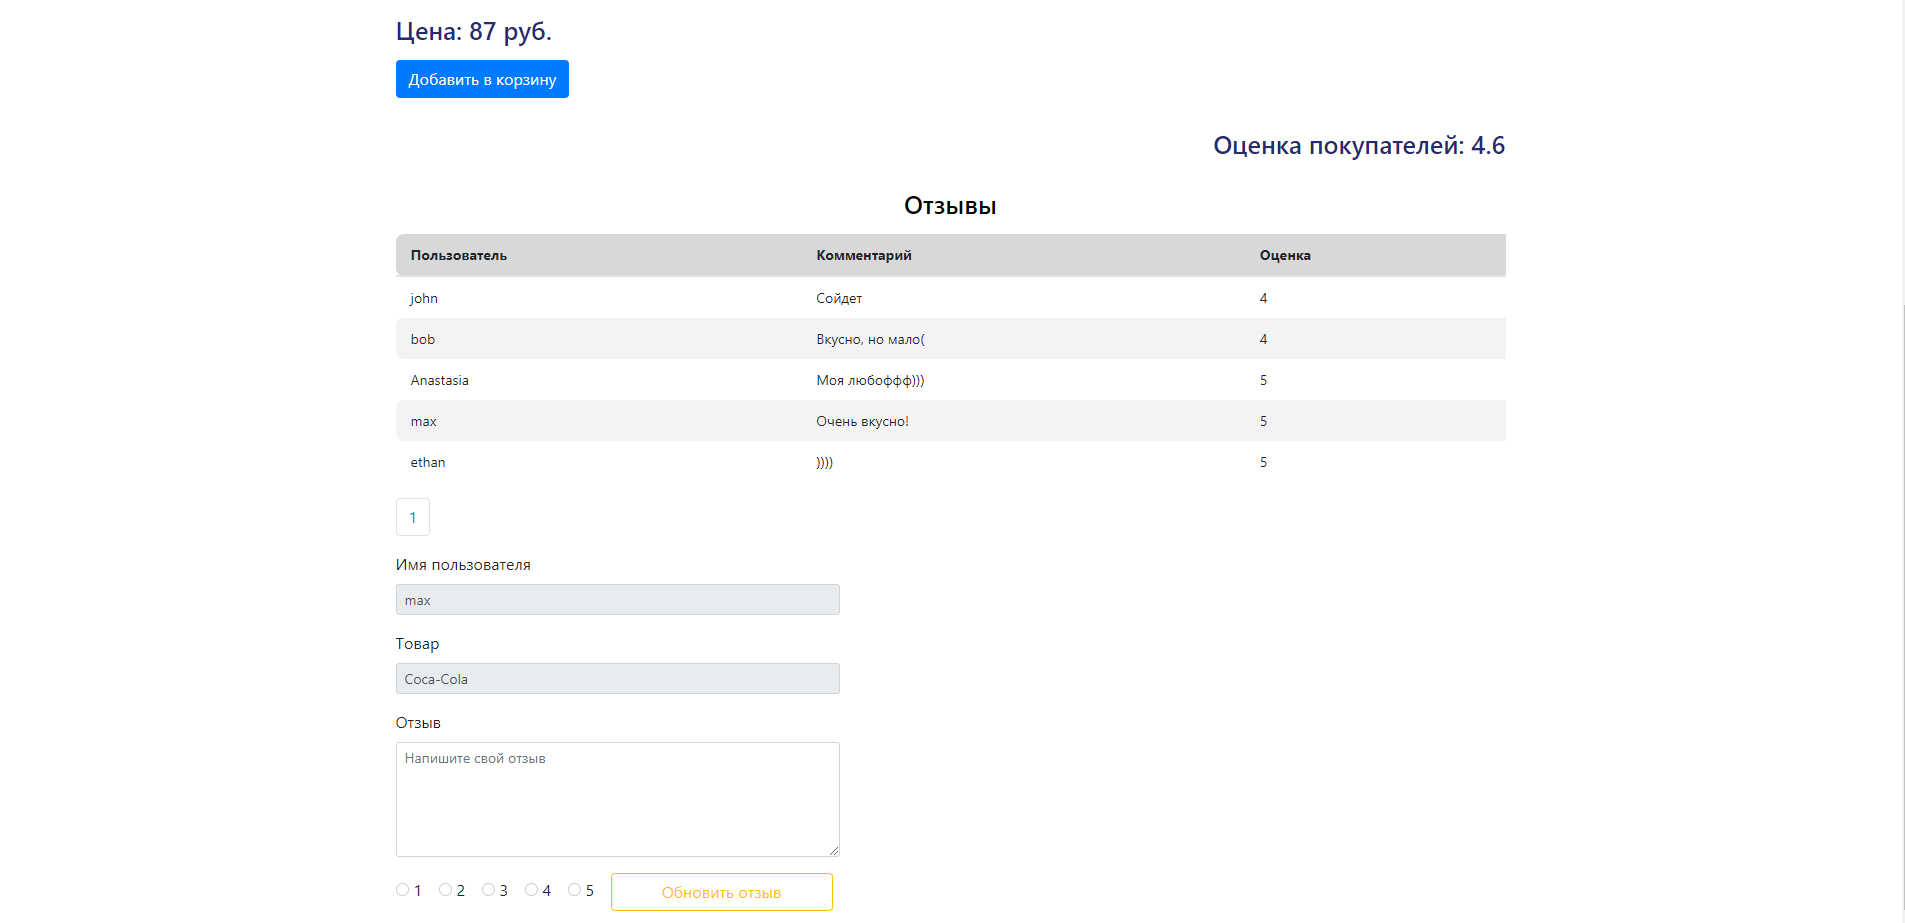Click bob's rating value 4
This screenshot has width=1905, height=923.
tap(1263, 339)
